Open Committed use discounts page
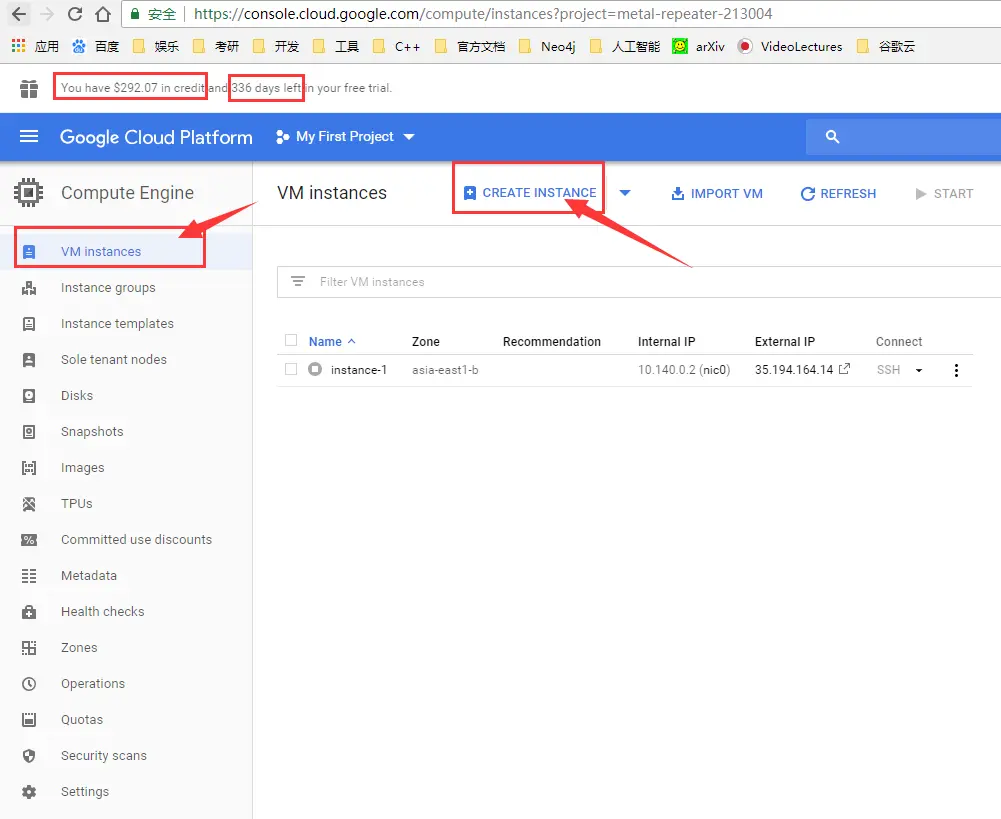The height and width of the screenshot is (819, 1001). point(136,540)
